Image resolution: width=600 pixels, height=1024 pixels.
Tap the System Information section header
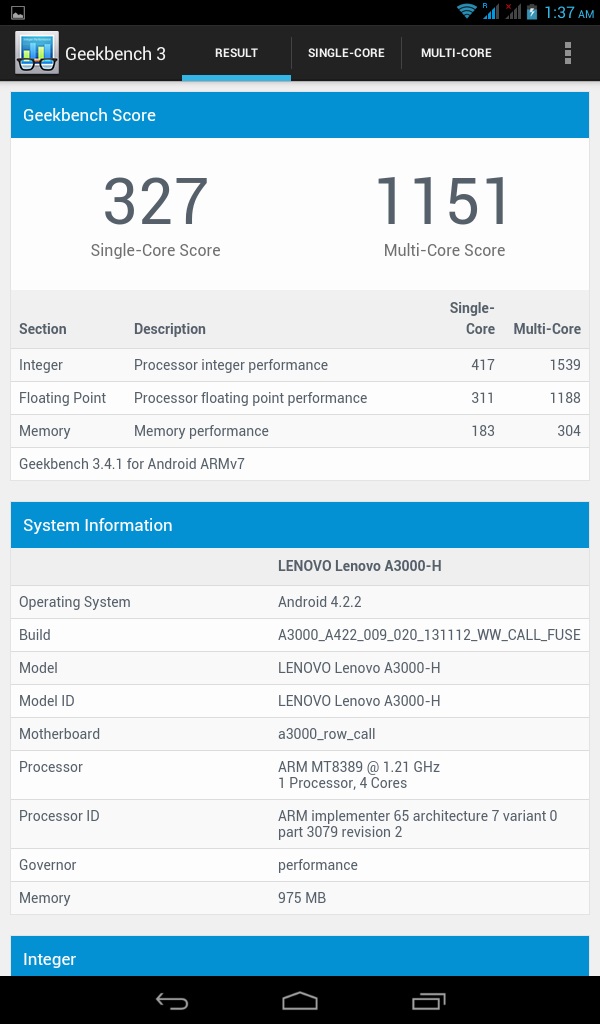click(x=300, y=525)
